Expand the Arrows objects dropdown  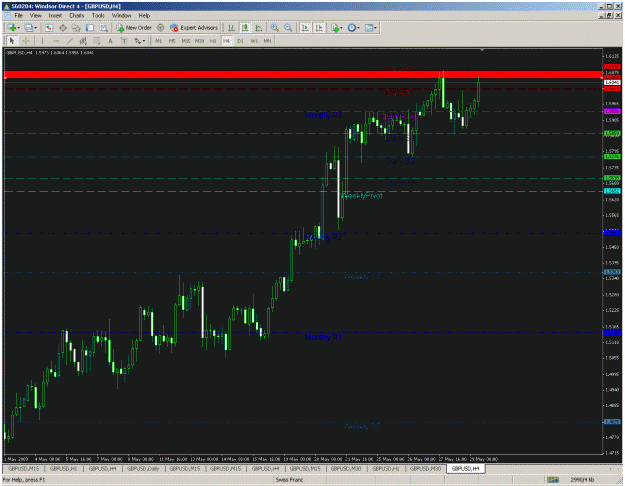tap(144, 41)
